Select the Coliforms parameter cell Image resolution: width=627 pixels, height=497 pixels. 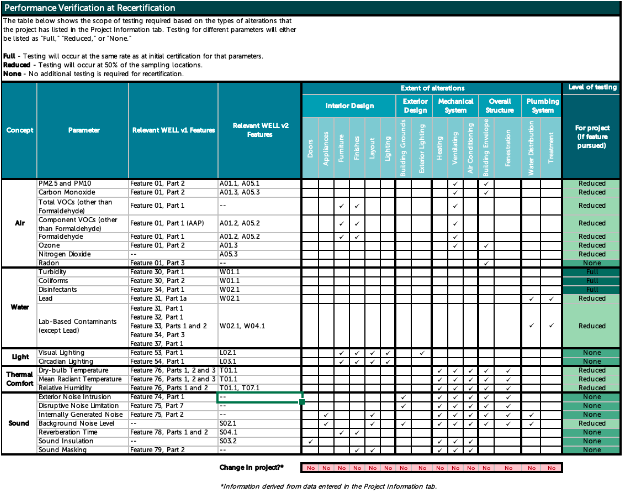pos(83,281)
